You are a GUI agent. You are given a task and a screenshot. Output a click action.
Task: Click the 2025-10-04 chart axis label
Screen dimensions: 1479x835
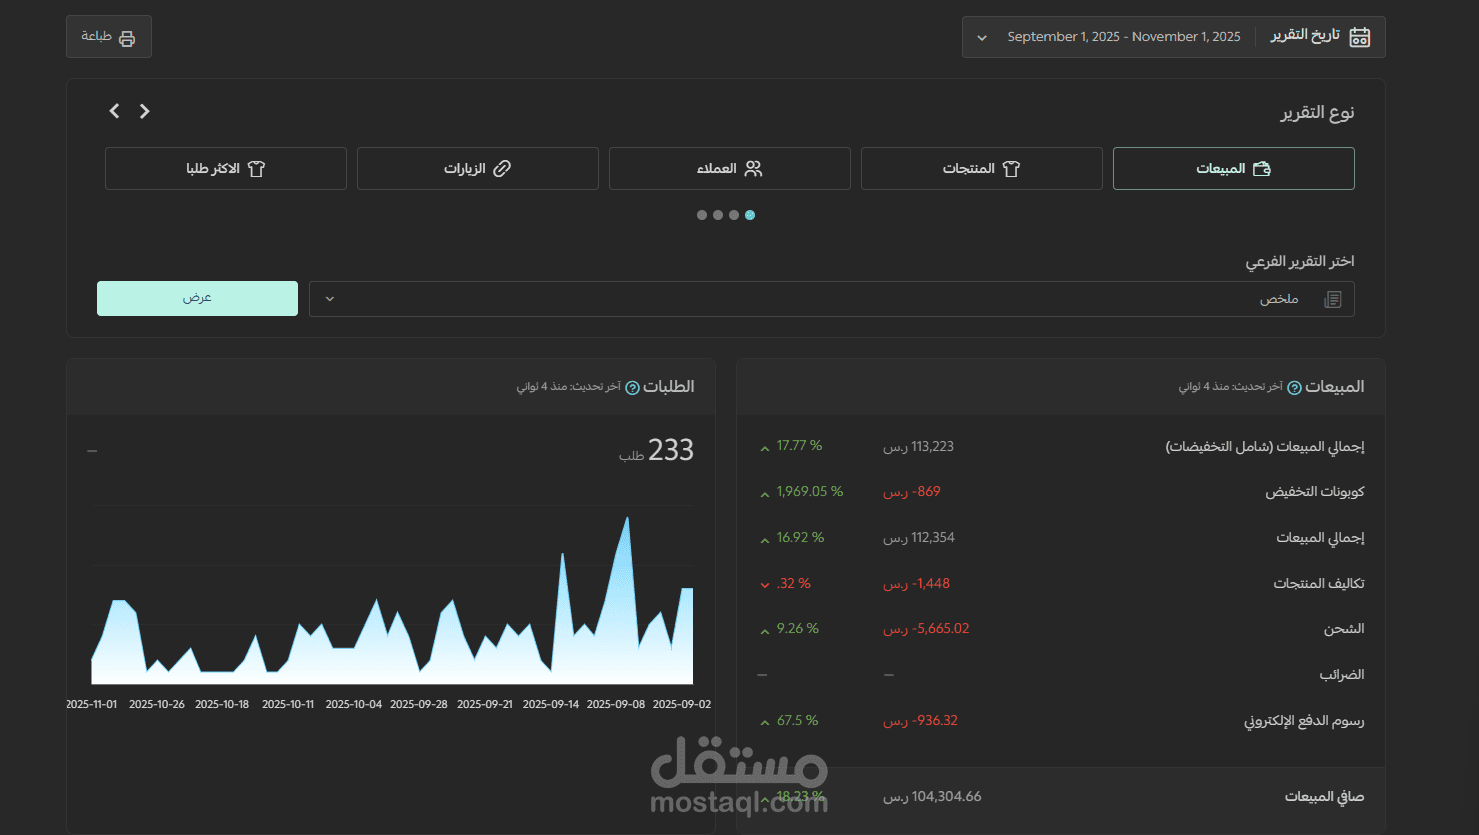[354, 705]
